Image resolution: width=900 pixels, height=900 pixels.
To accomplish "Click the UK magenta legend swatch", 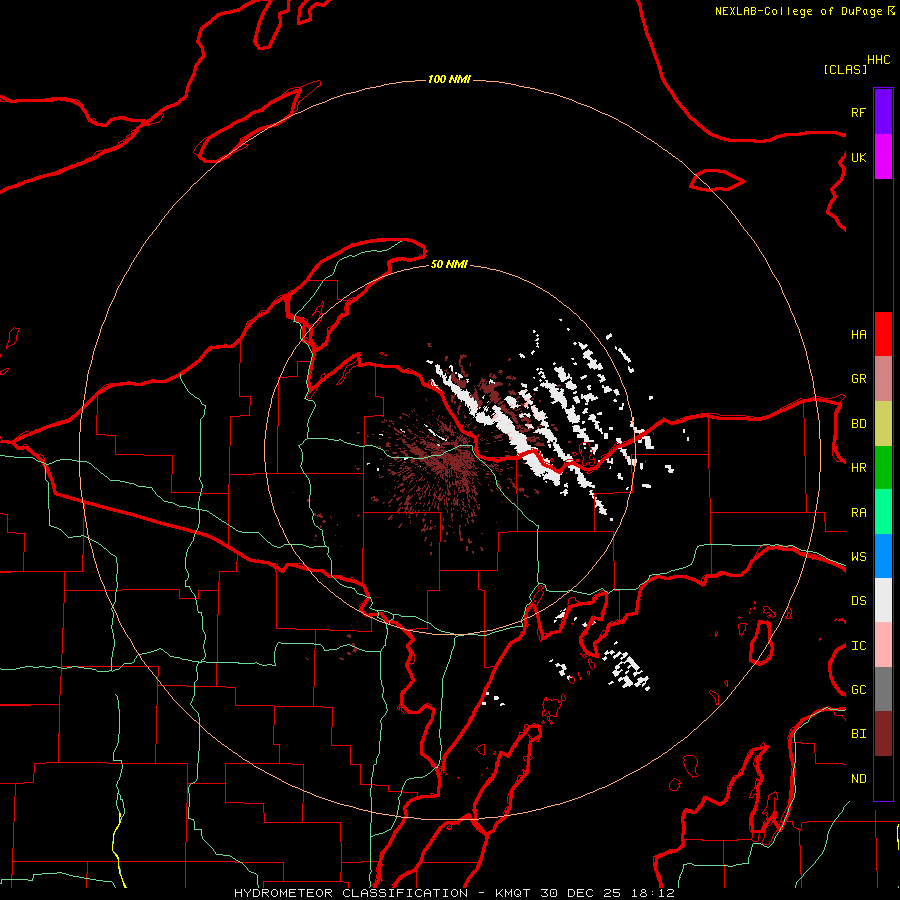I will [883, 157].
